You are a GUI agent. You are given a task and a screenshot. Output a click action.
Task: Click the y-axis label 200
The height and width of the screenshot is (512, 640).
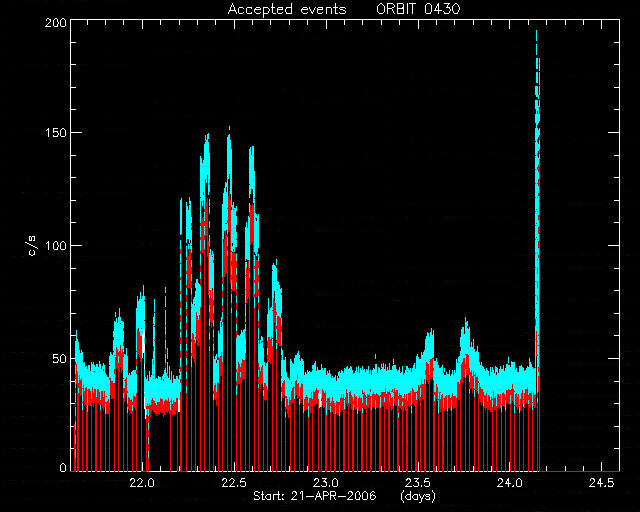coord(56,23)
